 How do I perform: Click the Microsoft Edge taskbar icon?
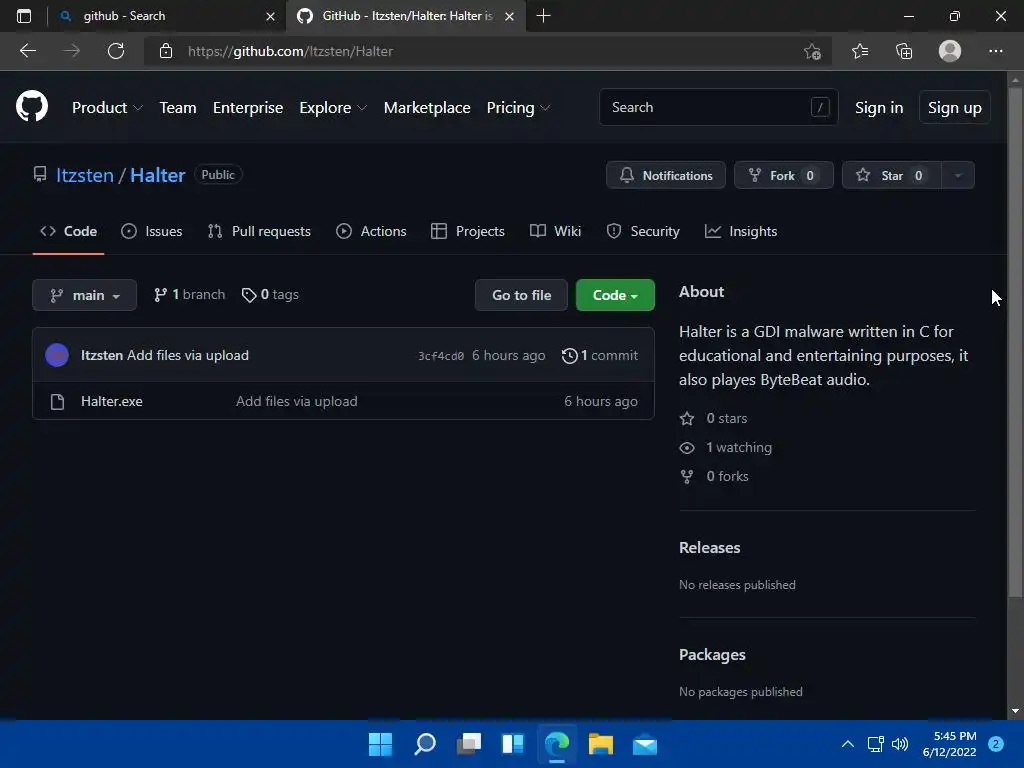coord(557,744)
